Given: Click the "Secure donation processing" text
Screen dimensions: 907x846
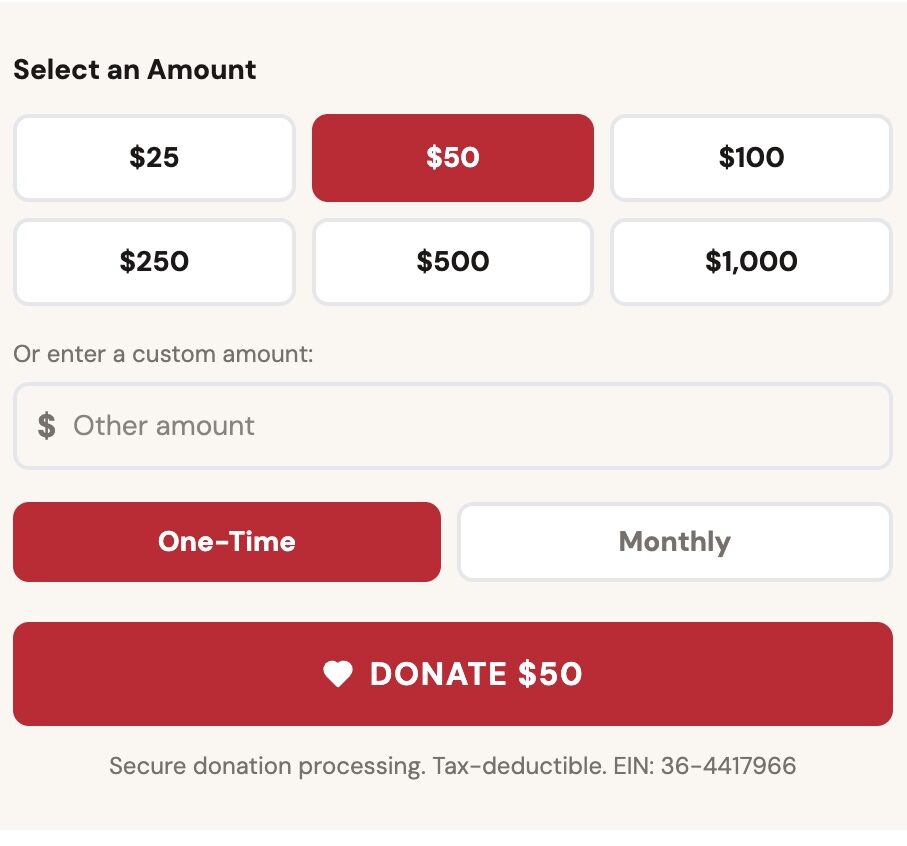Looking at the screenshot, I should click(x=267, y=767).
